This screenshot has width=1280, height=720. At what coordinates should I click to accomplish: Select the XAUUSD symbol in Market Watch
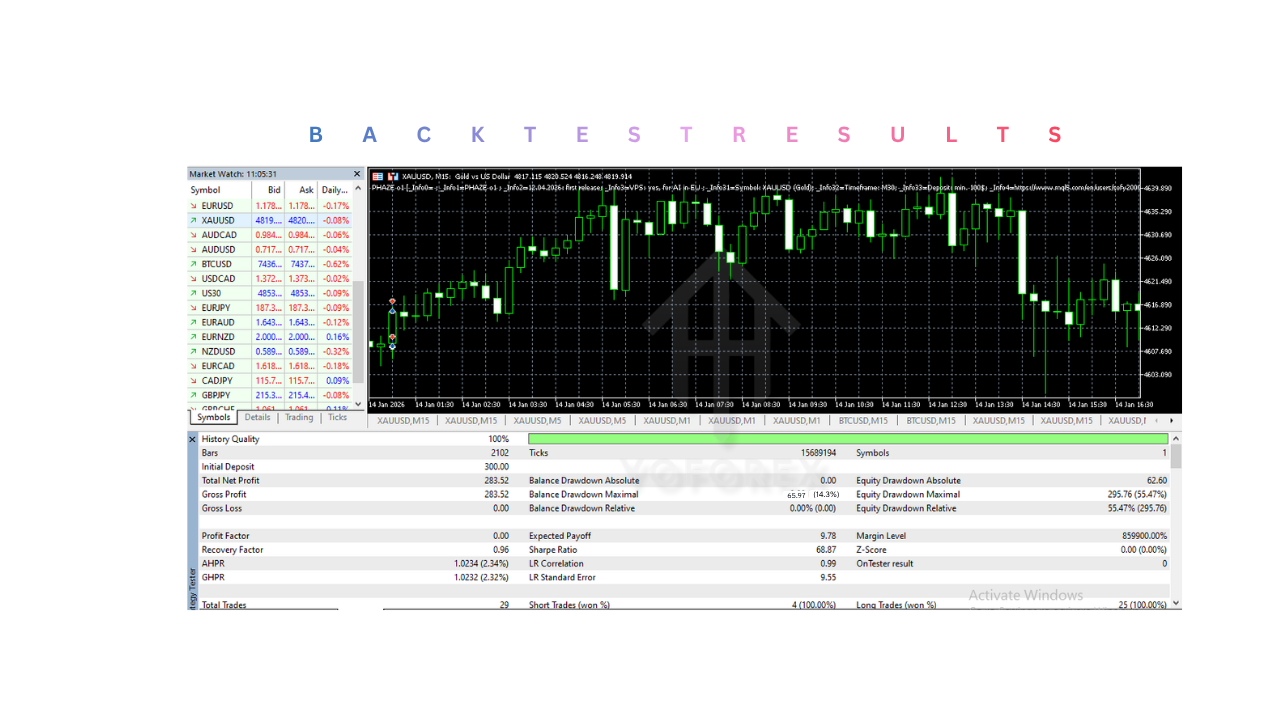pyautogui.click(x=218, y=220)
